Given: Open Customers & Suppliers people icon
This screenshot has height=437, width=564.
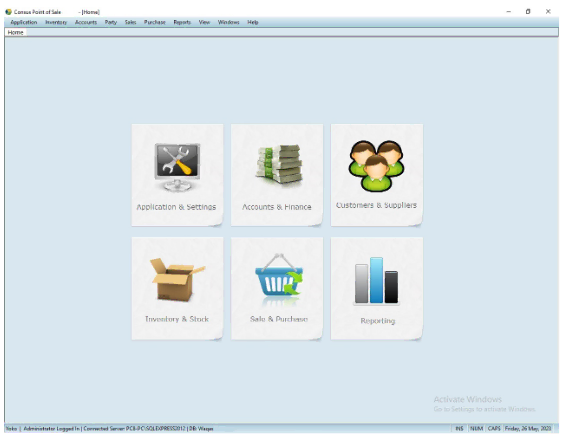Looking at the screenshot, I should click(x=376, y=166).
